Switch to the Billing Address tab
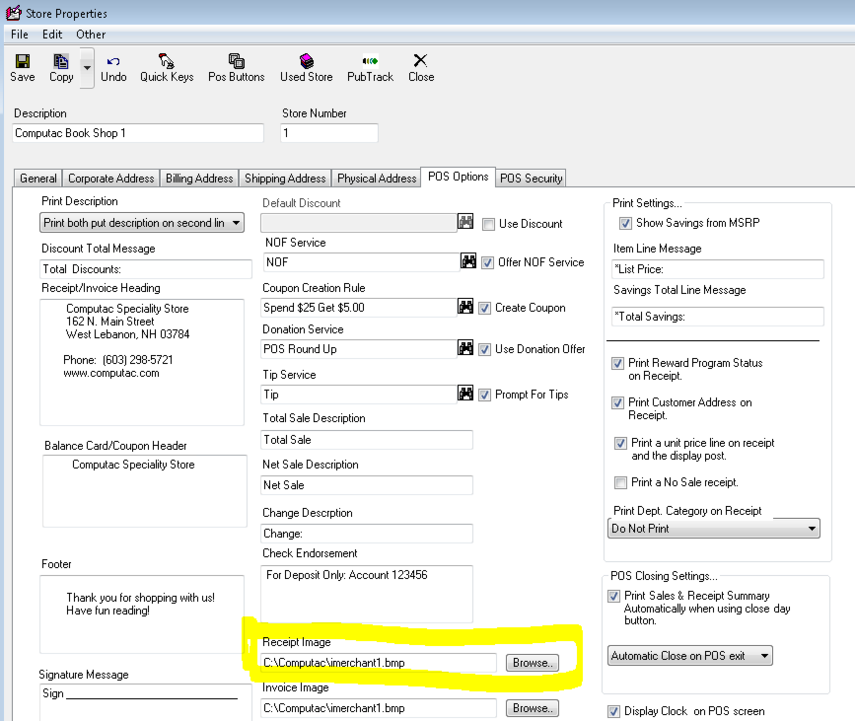Viewport: 855px width, 721px height. [x=200, y=178]
